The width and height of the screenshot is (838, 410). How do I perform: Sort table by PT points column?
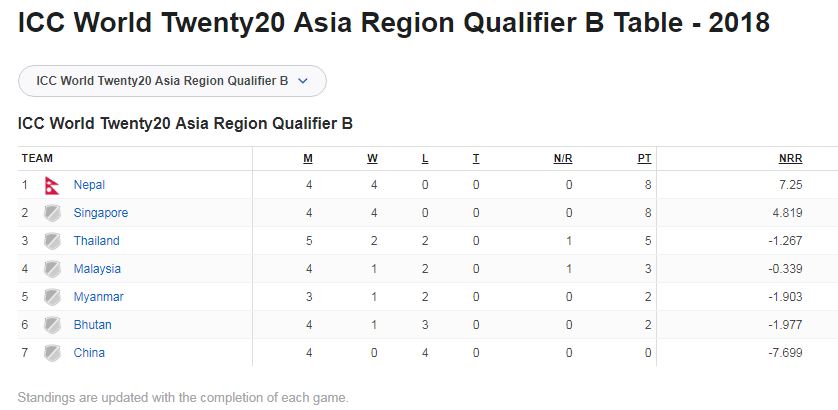click(645, 159)
